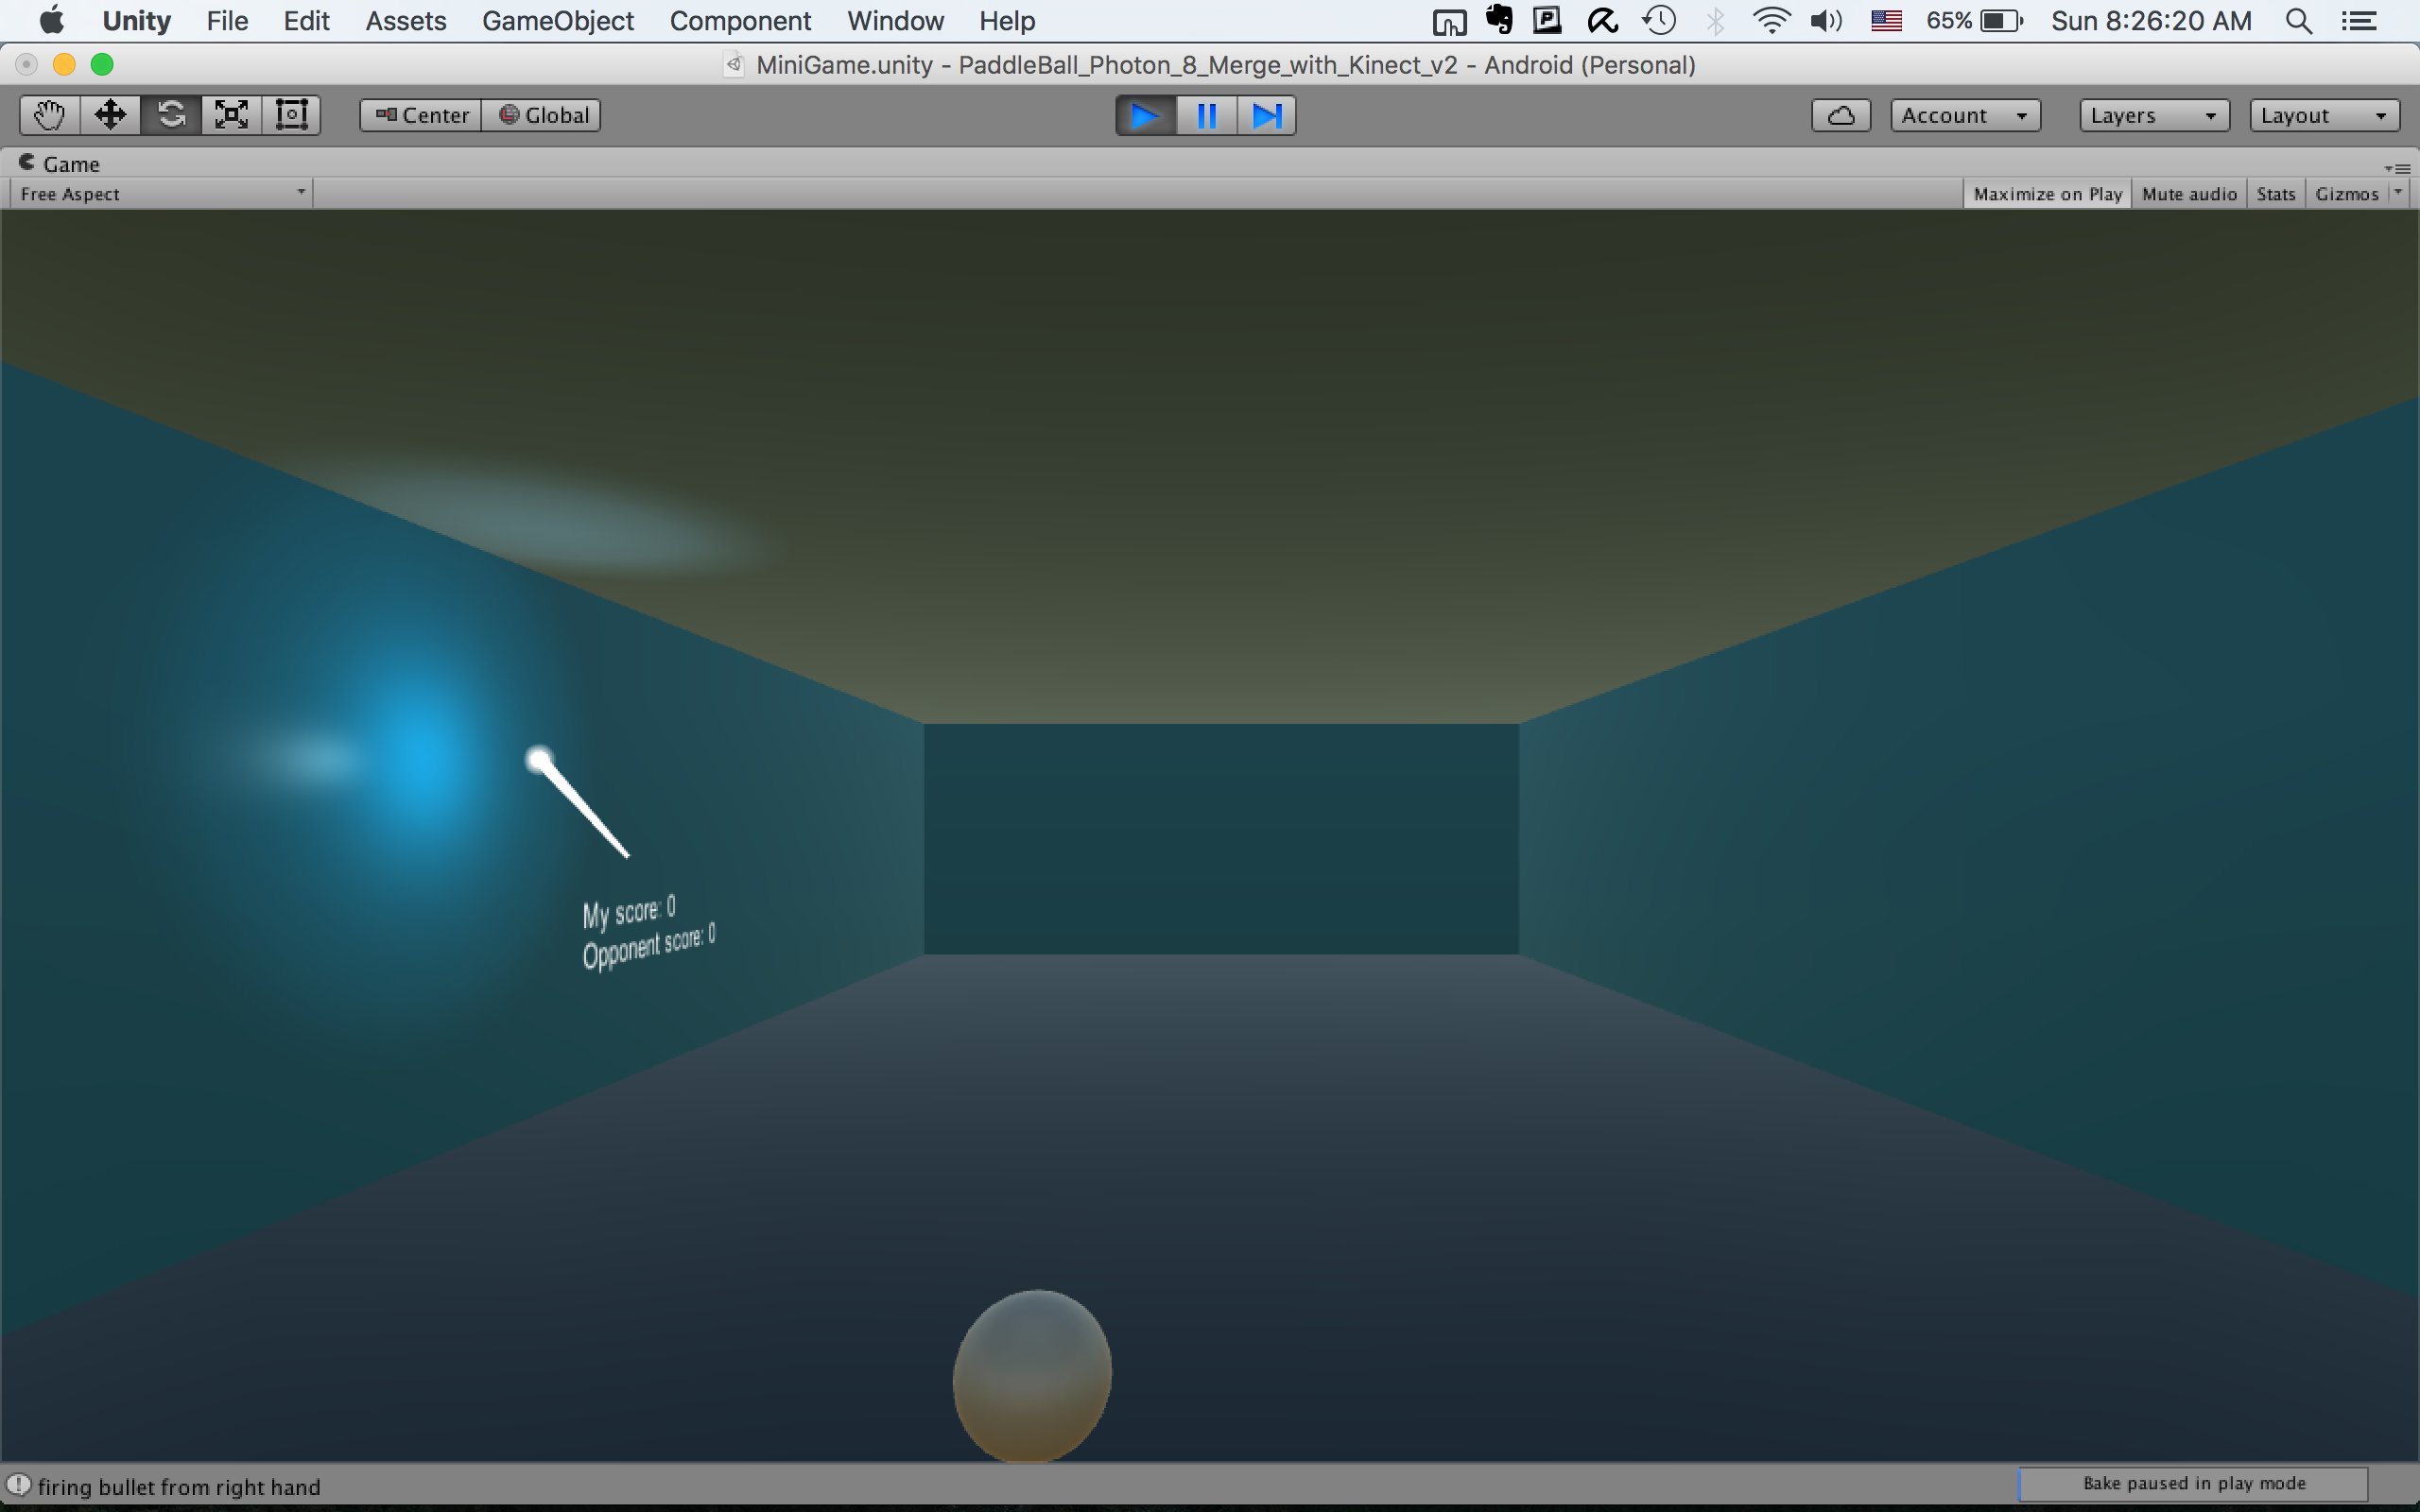
Task: Open the GameObject menu
Action: 557,21
